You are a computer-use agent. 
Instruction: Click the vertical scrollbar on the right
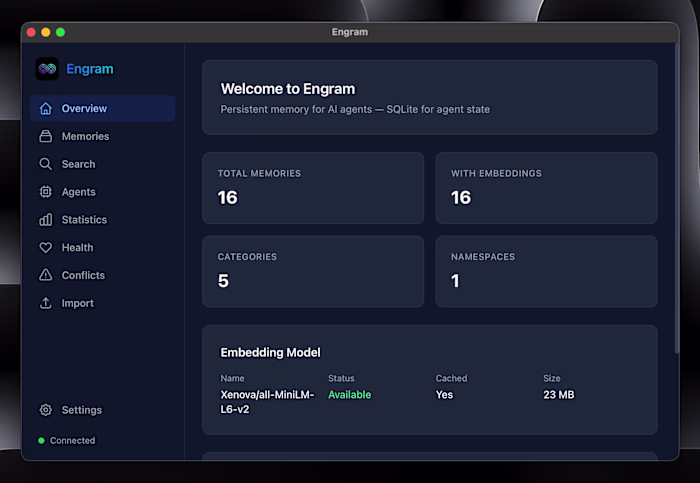(x=677, y=199)
